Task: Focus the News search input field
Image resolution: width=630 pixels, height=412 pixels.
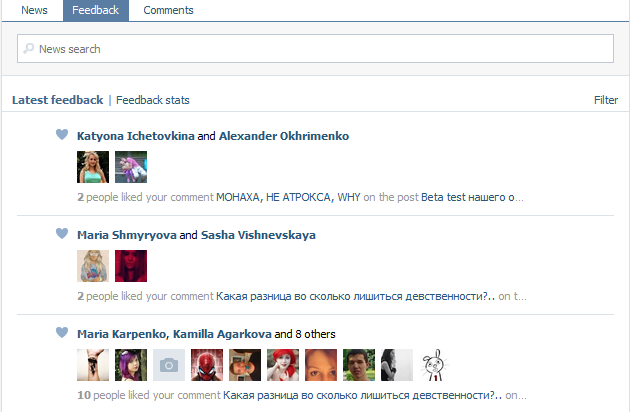Action: pos(315,49)
